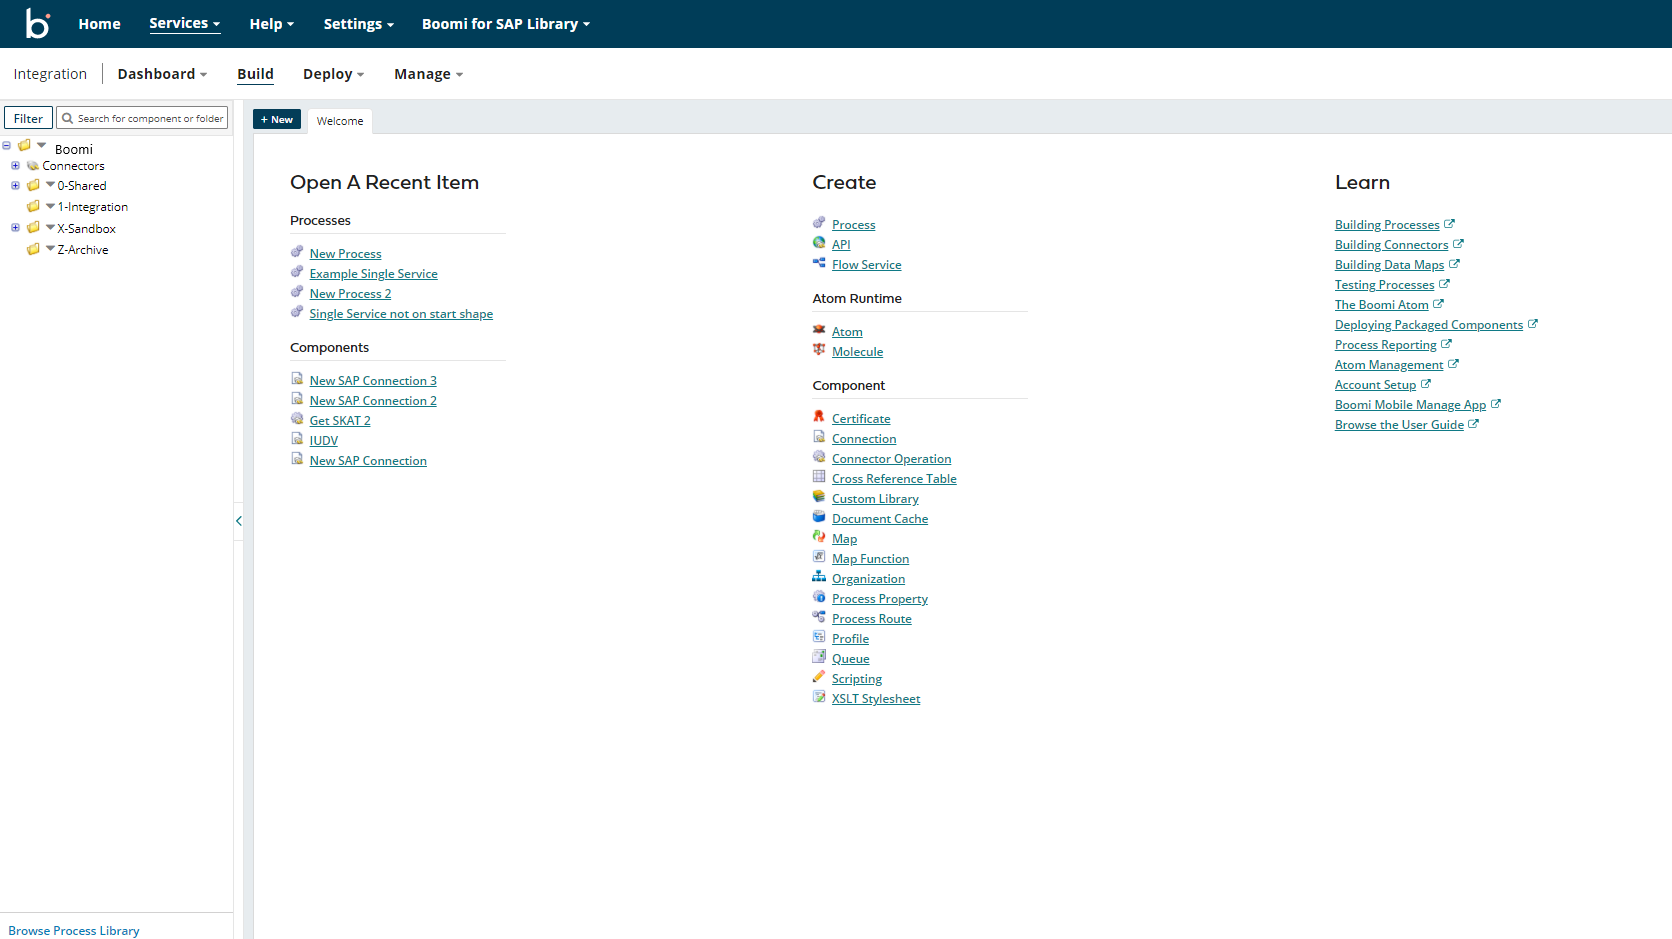Open the Browse Process Library link
This screenshot has height=939, width=1672.
[74, 931]
